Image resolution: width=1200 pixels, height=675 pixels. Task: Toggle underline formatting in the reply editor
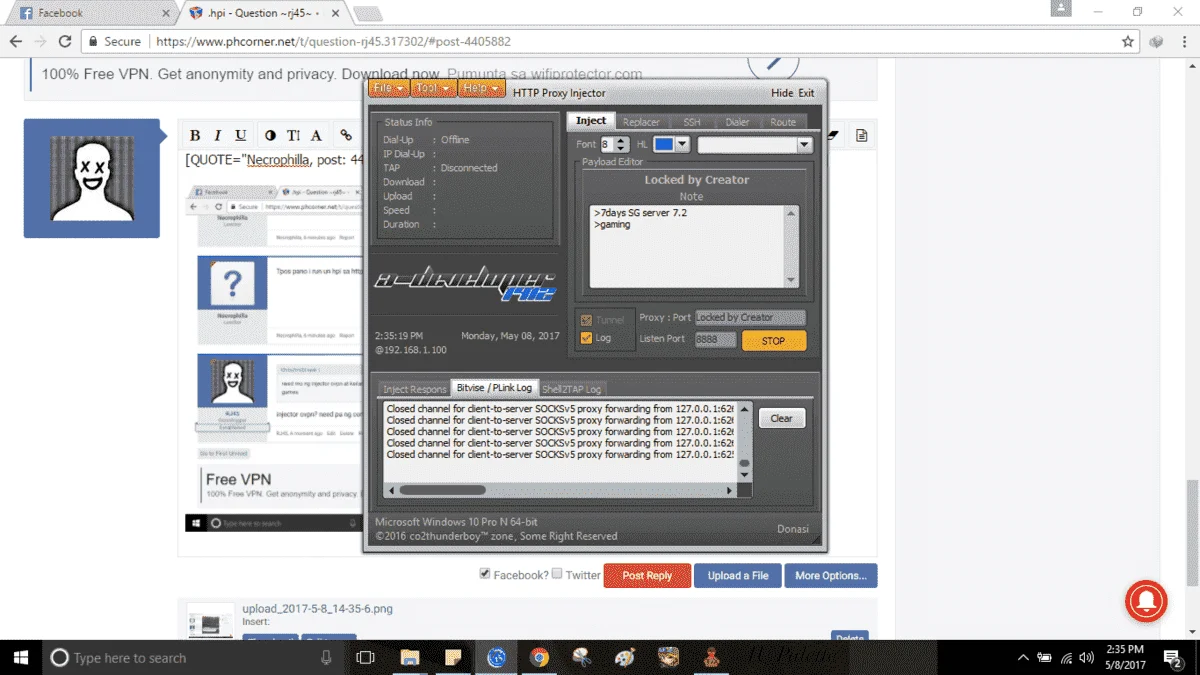tap(241, 135)
